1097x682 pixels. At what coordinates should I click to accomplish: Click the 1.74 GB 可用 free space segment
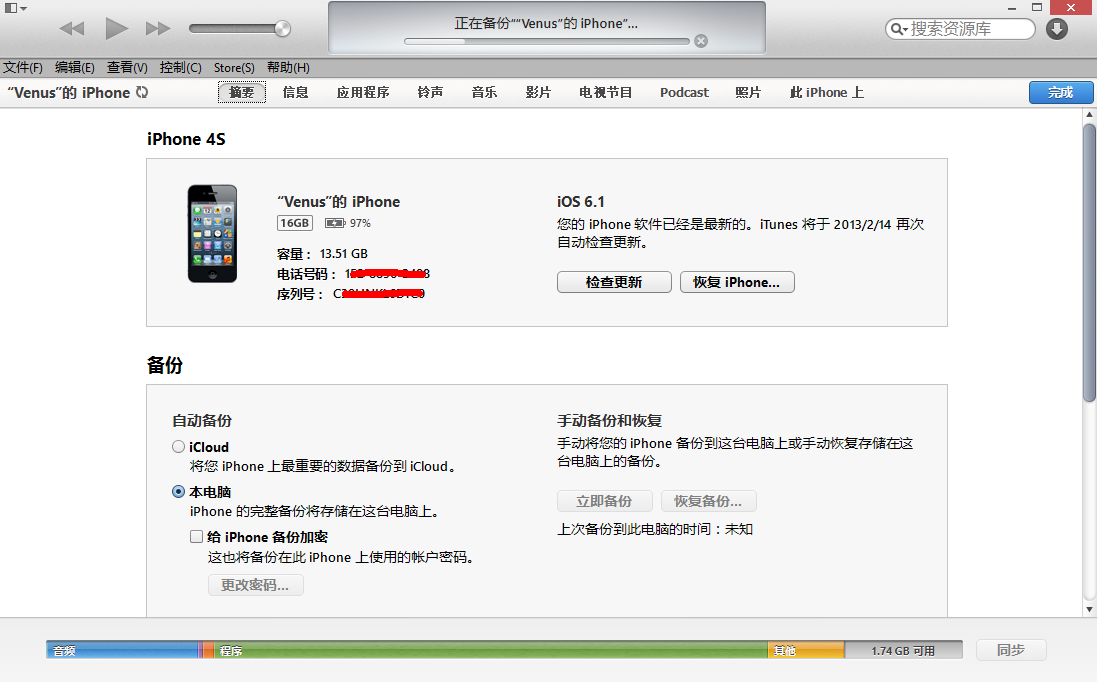tap(903, 650)
